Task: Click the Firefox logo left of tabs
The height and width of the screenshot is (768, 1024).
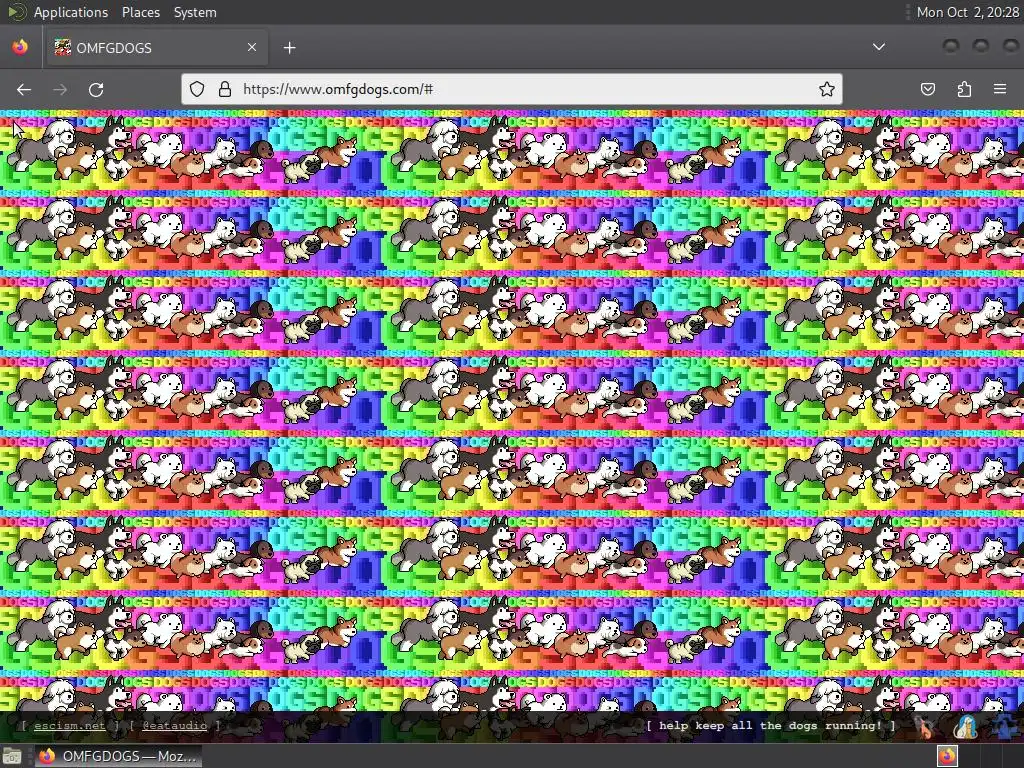Action: point(20,47)
